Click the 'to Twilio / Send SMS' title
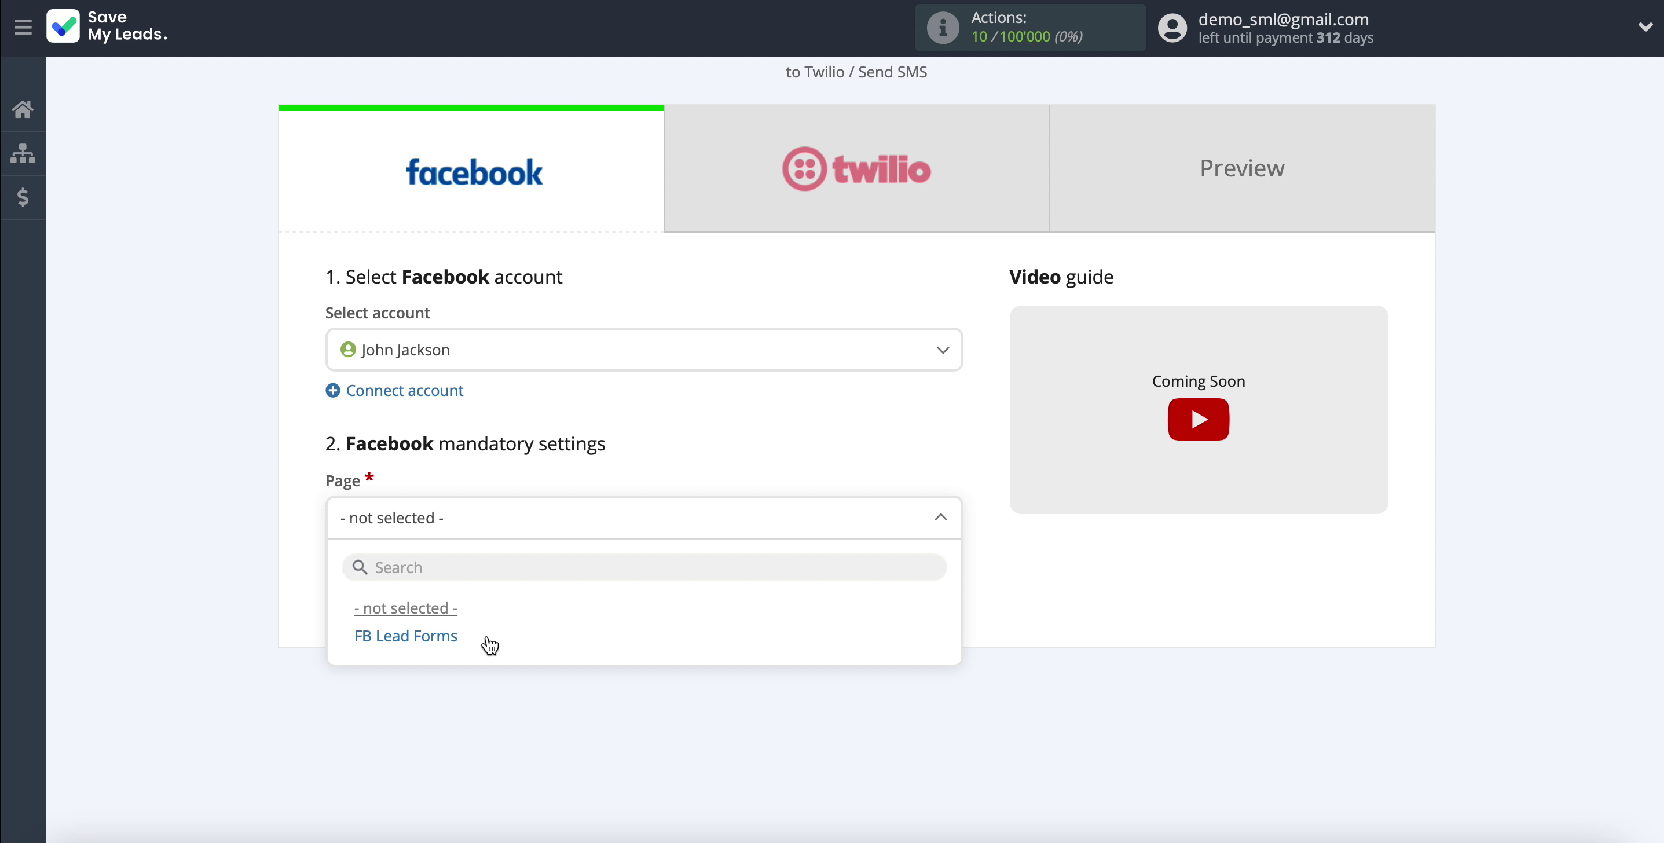 click(x=856, y=72)
